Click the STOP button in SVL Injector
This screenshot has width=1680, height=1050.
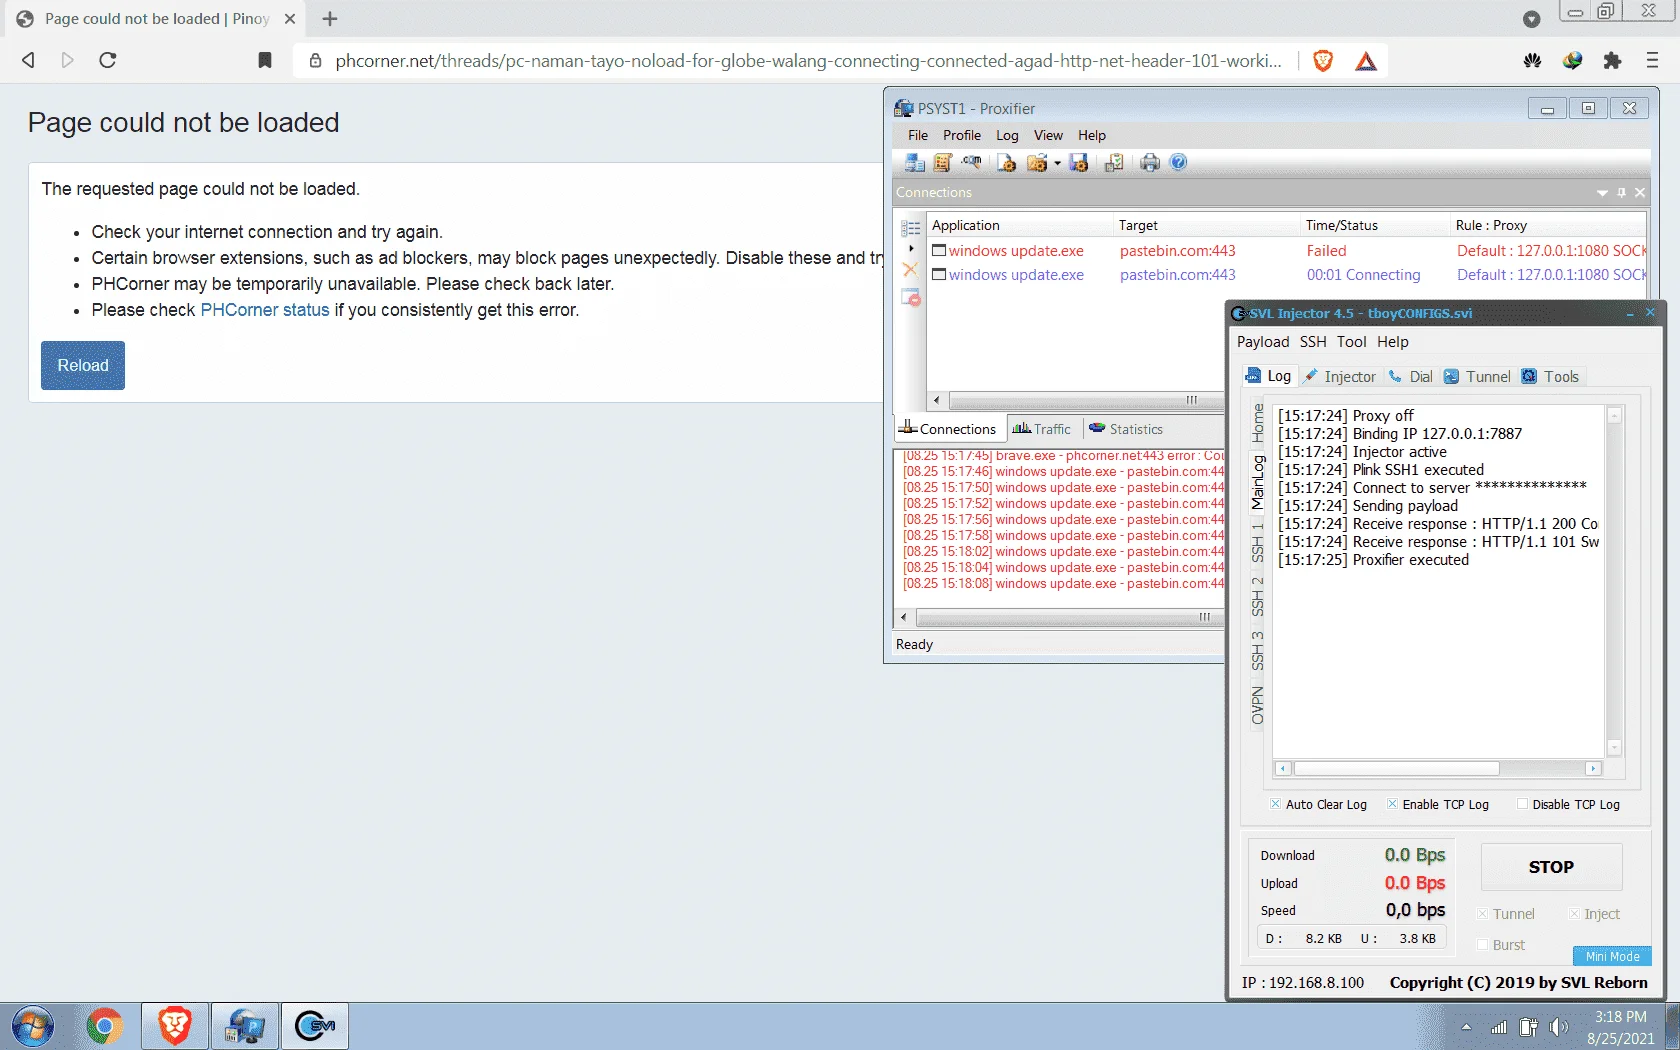pyautogui.click(x=1551, y=867)
